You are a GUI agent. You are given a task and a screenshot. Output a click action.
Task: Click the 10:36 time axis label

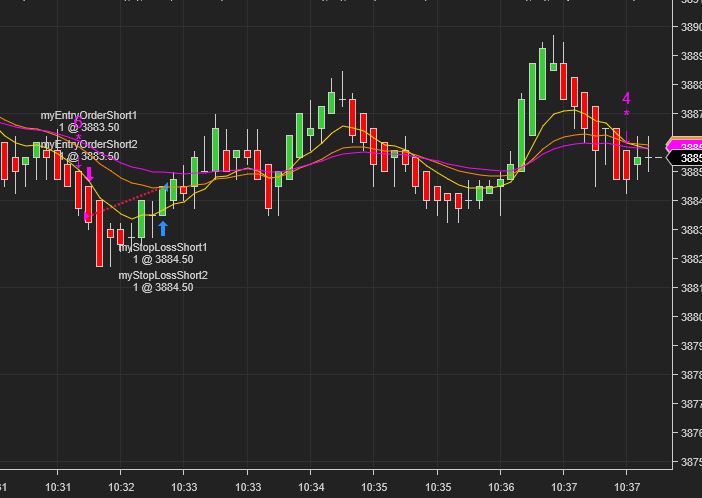(x=501, y=487)
